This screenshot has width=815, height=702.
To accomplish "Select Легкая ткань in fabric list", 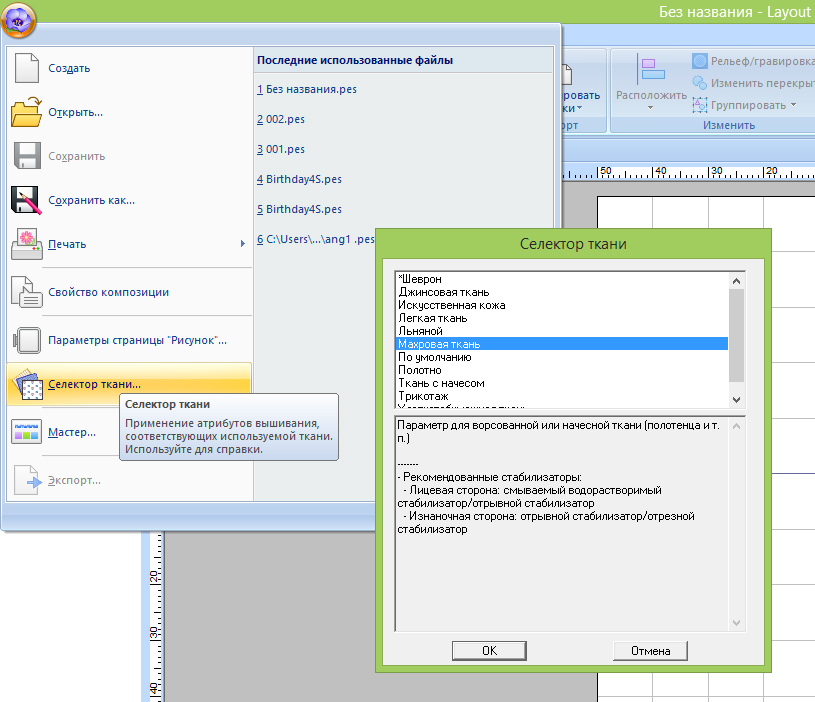I will (x=562, y=318).
